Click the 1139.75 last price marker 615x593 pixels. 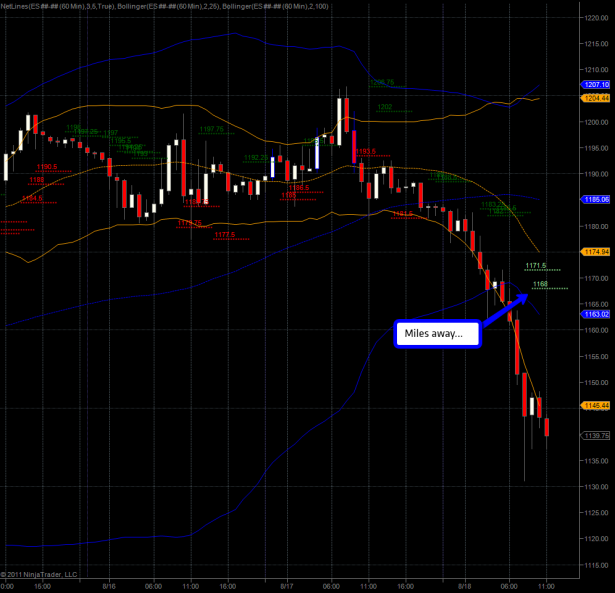(595, 435)
